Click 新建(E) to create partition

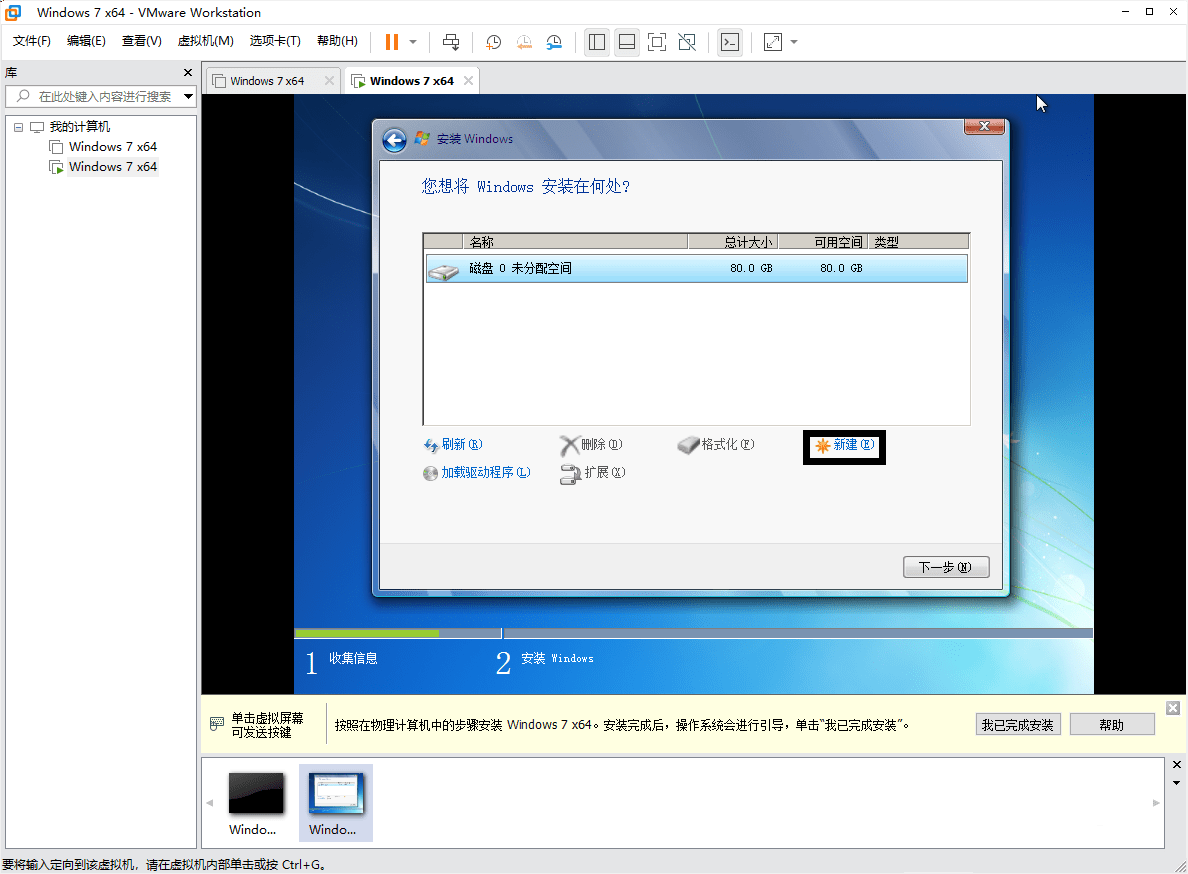pos(844,445)
